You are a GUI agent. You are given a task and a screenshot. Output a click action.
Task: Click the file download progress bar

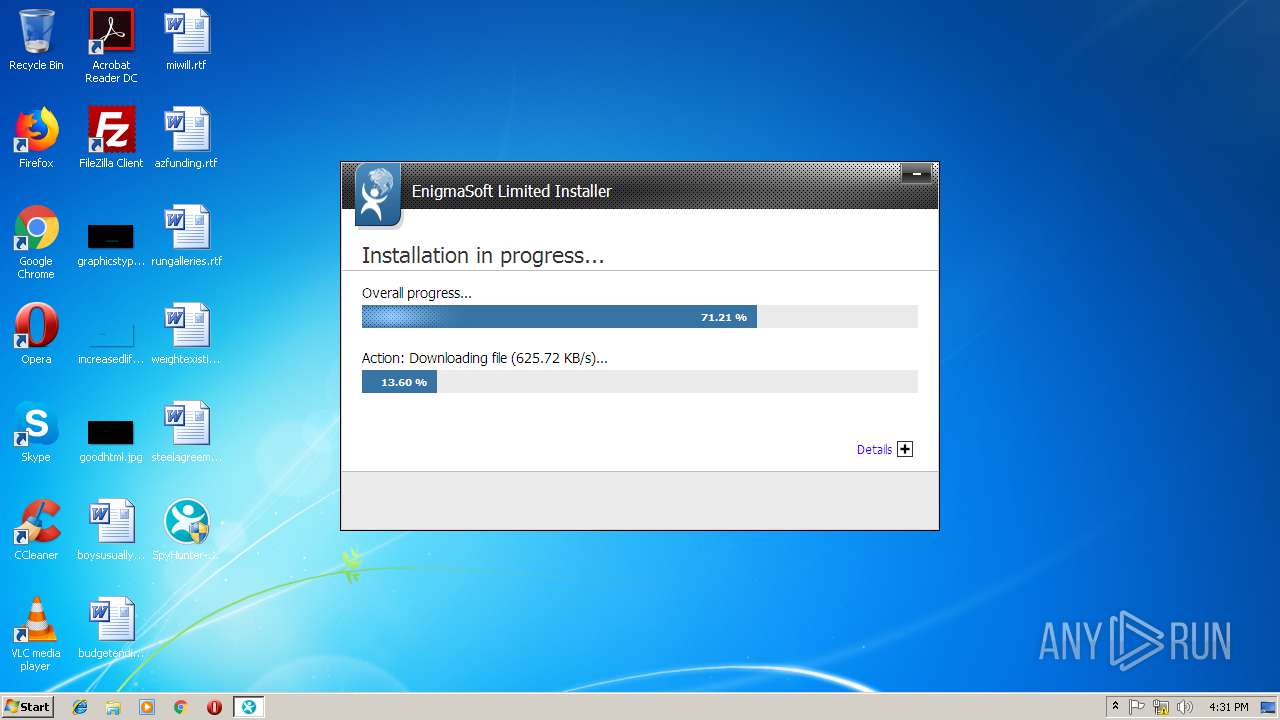[640, 382]
